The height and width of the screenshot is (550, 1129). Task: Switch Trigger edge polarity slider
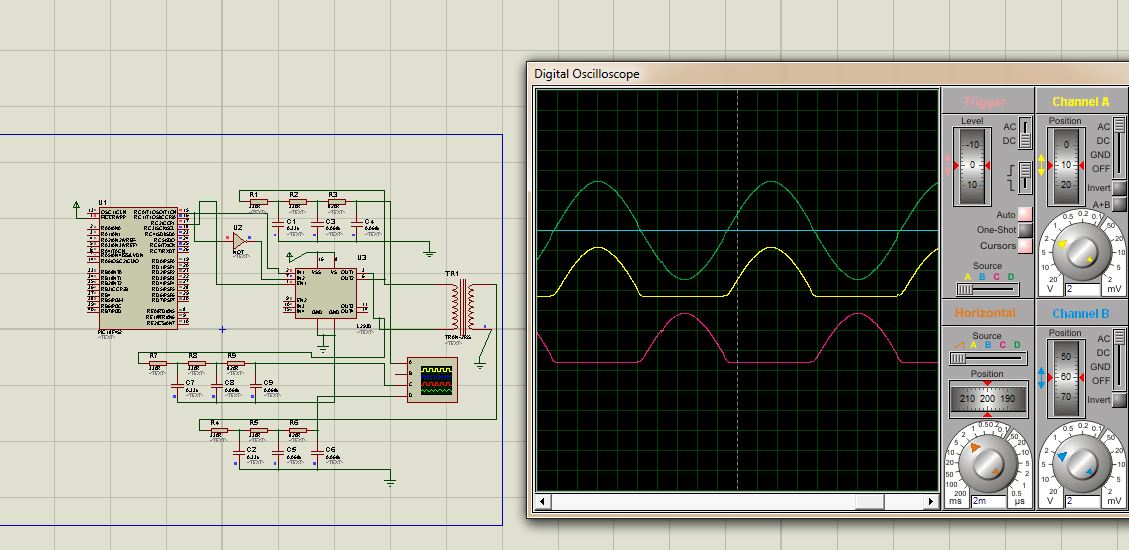coord(1025,177)
